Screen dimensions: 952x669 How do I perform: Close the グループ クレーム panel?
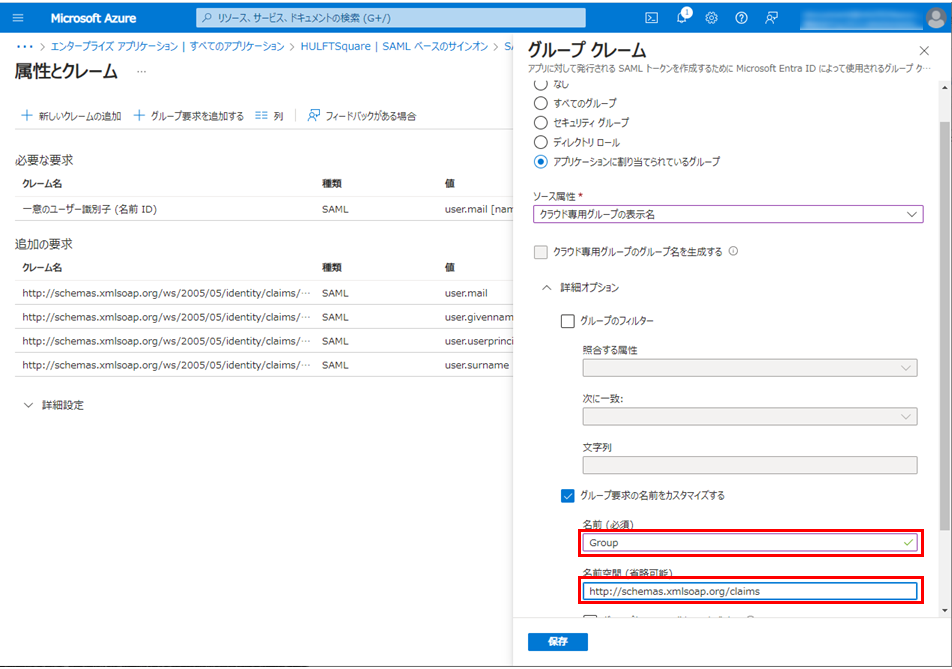923,50
